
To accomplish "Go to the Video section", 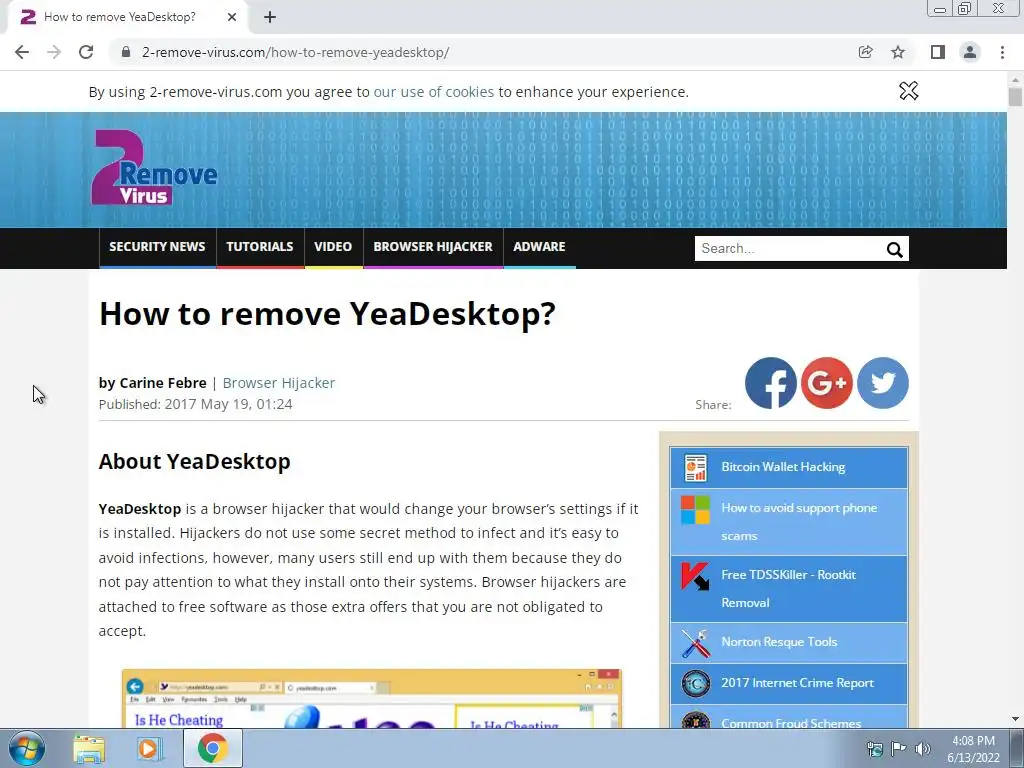I will click(333, 247).
